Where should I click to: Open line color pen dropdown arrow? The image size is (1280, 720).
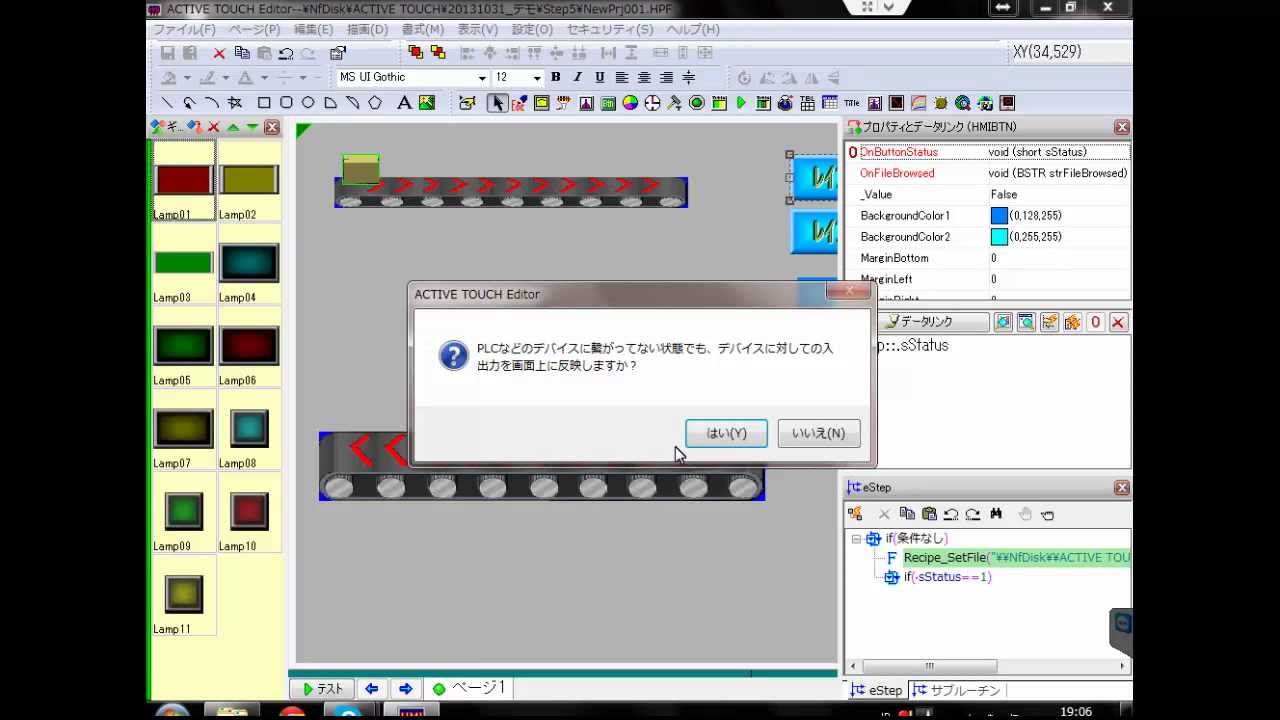[x=225, y=78]
